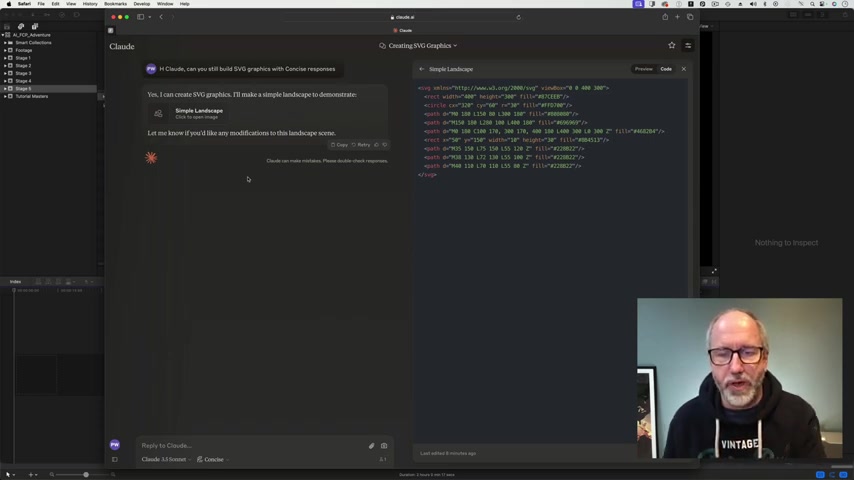This screenshot has height=480, width=854.
Task: Star the Creating SVG Graphics chat
Action: coord(672,46)
